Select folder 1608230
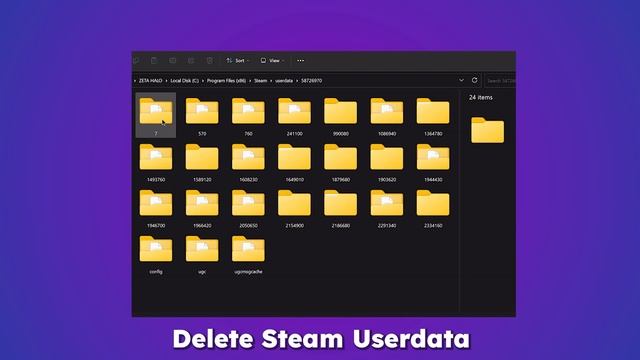 click(x=248, y=162)
